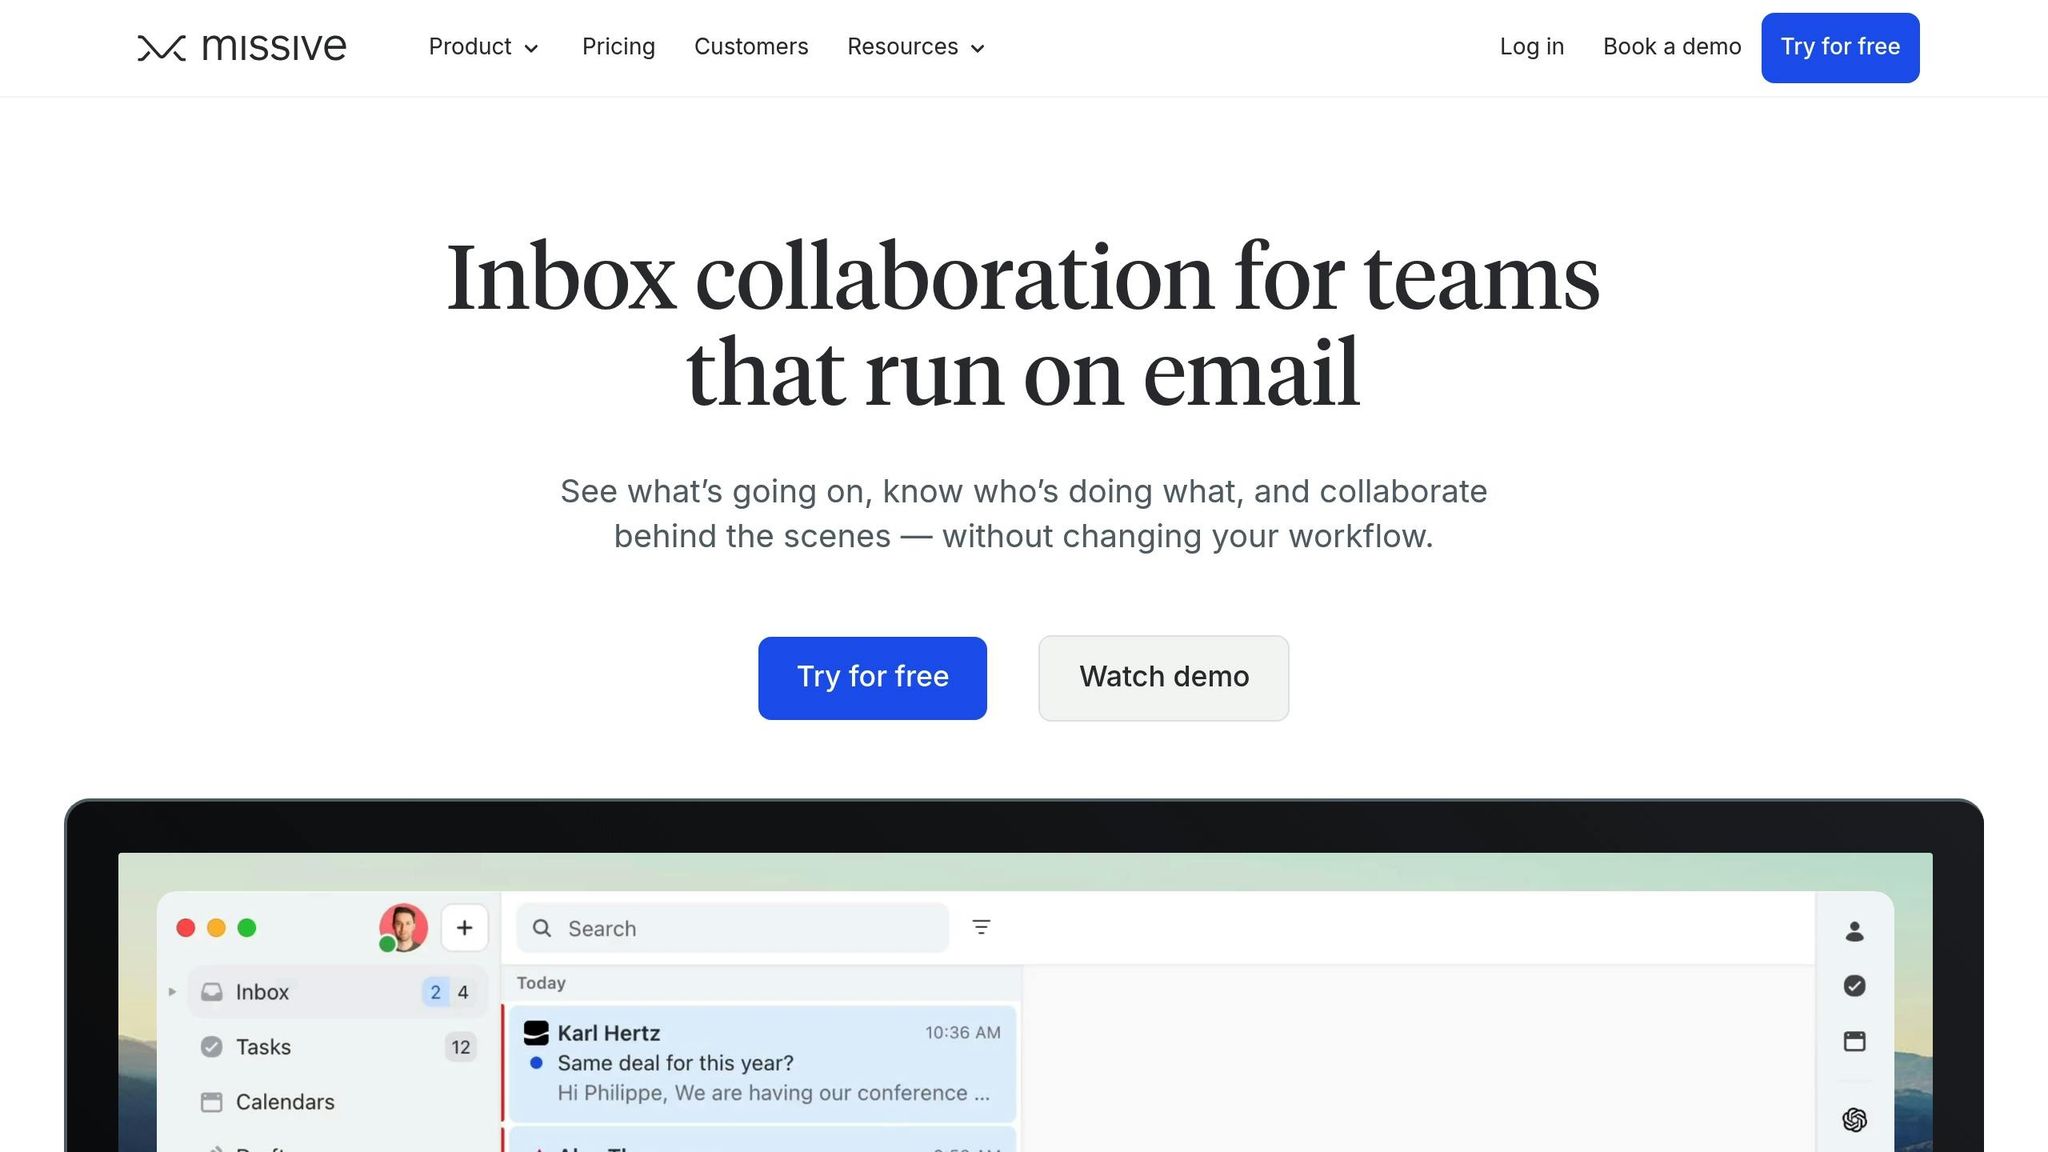Open Karl Hertz email conversation
The image size is (2048, 1152).
(762, 1062)
